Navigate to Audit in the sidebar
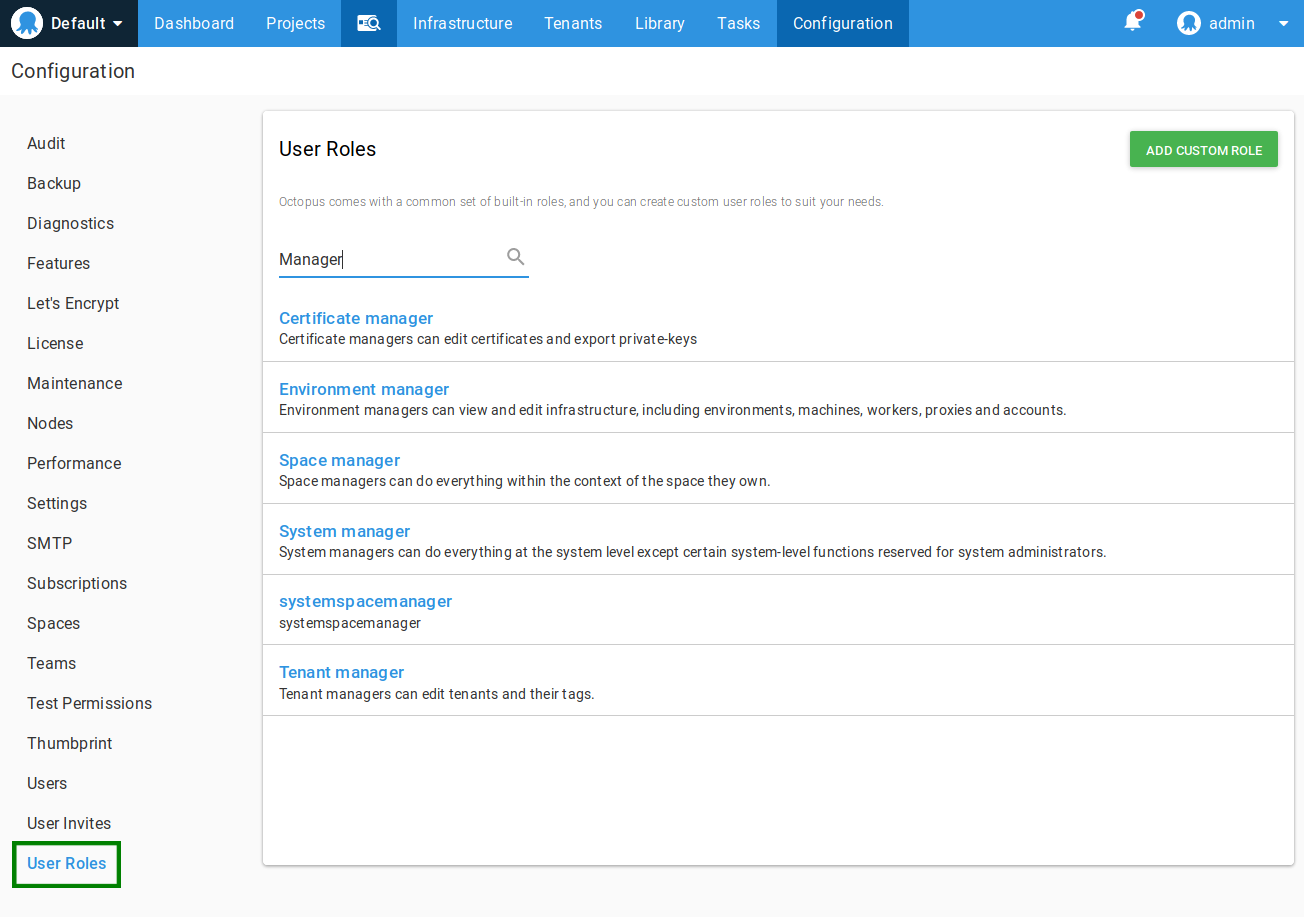The width and height of the screenshot is (1304, 917). (46, 143)
